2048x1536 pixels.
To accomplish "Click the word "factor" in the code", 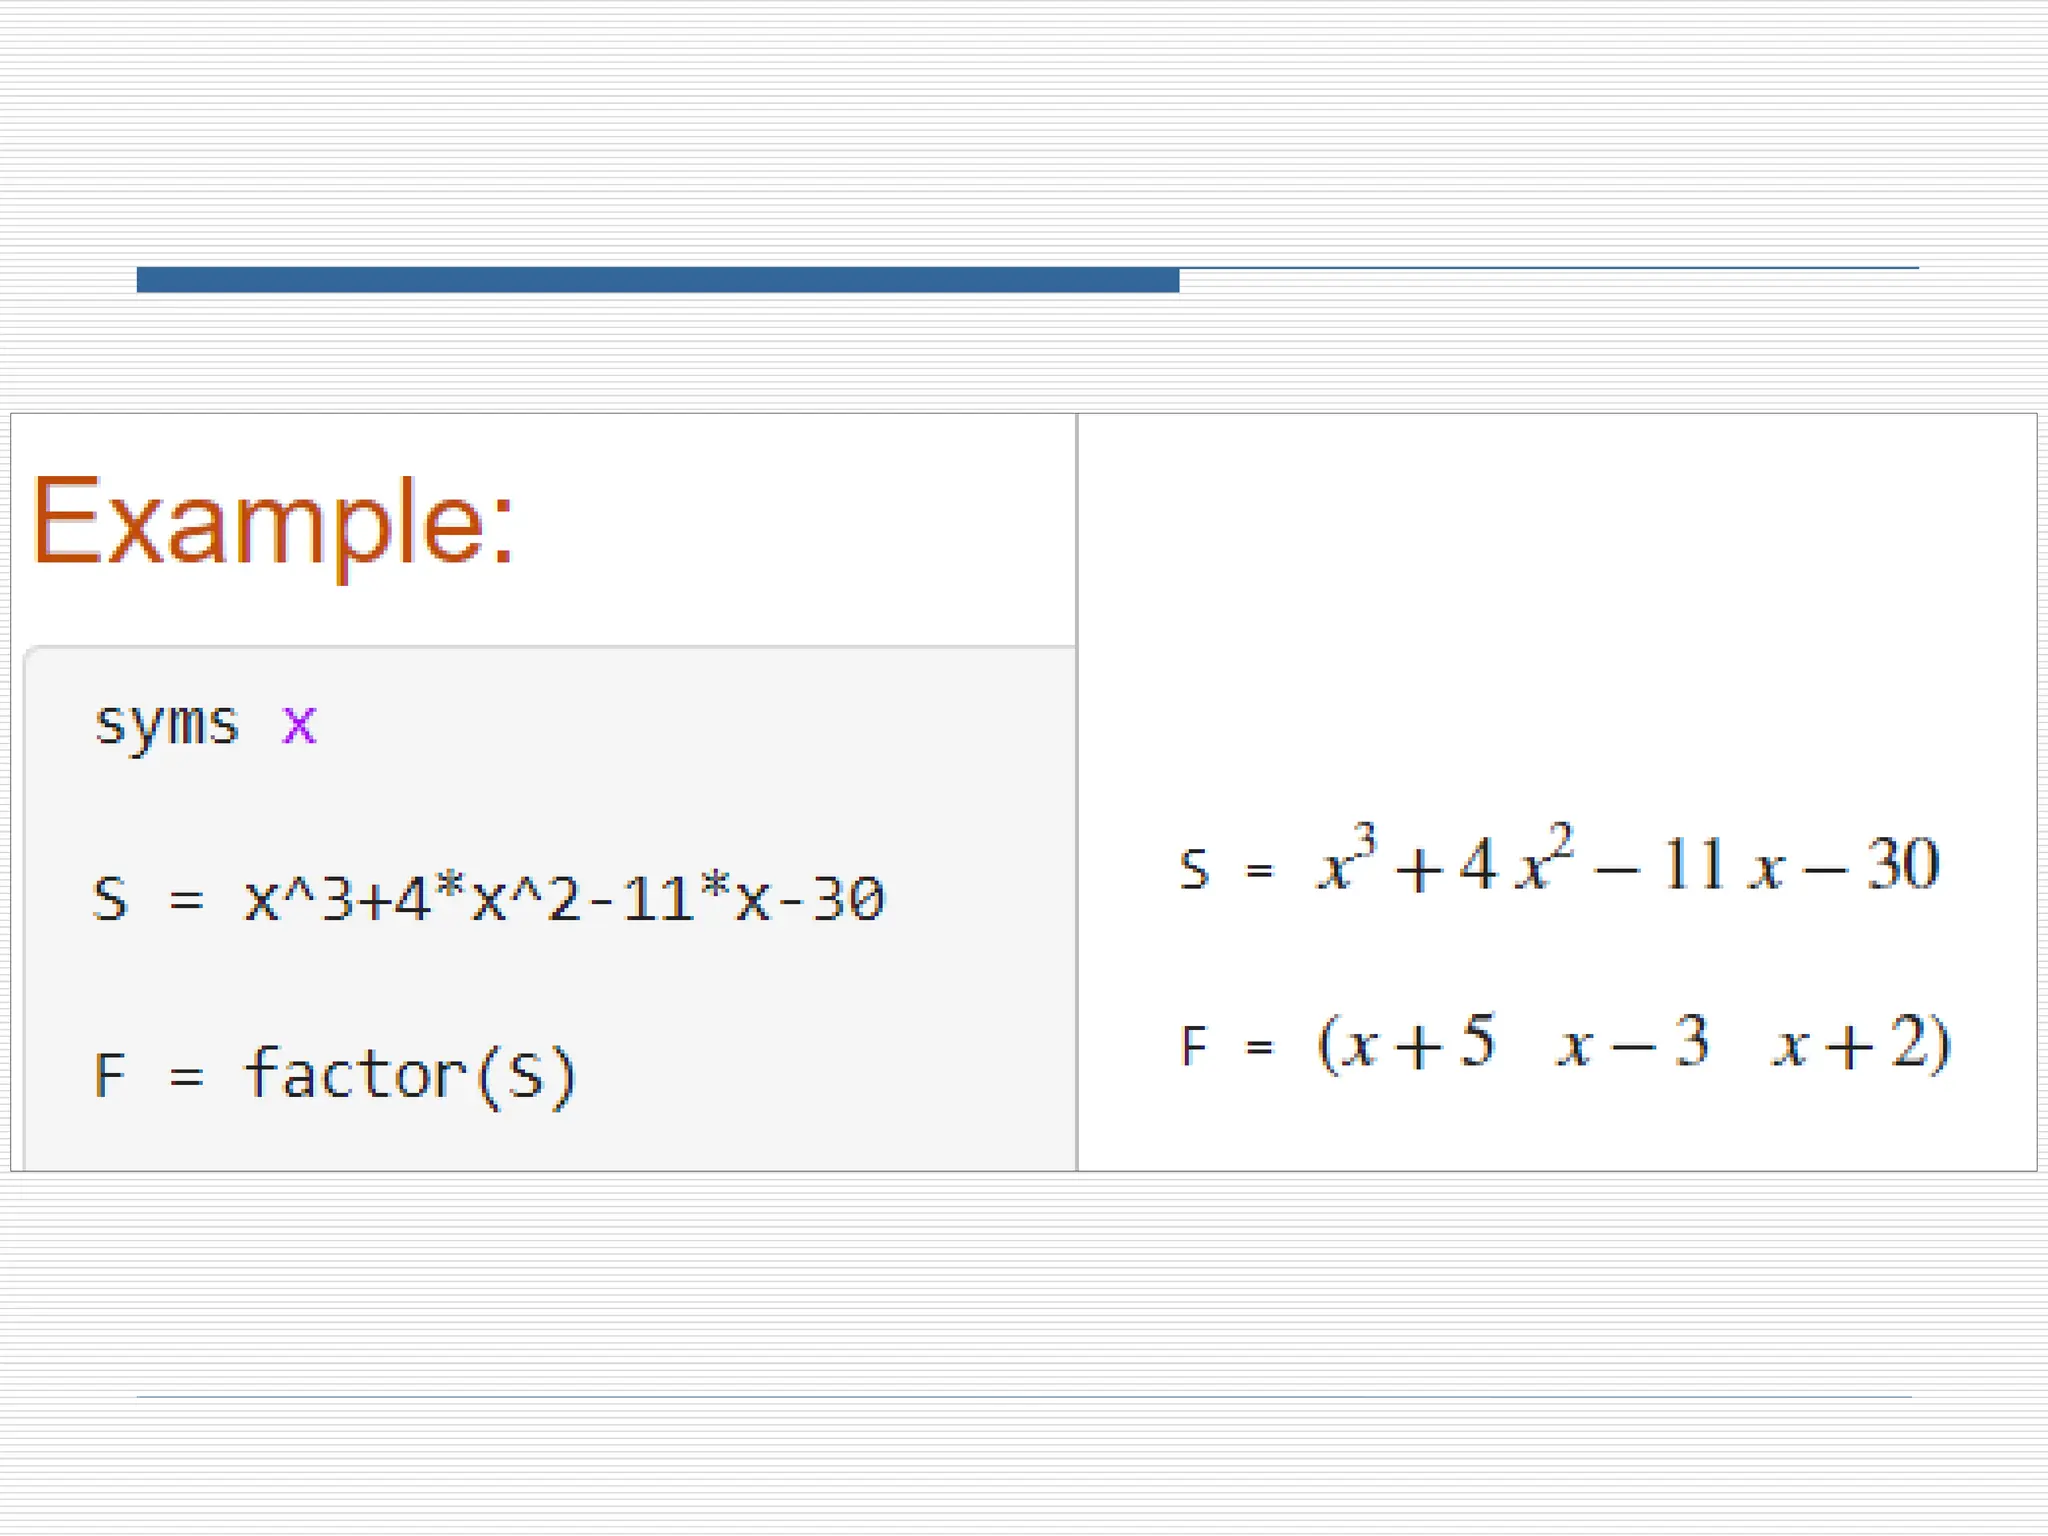I will [x=356, y=1074].
